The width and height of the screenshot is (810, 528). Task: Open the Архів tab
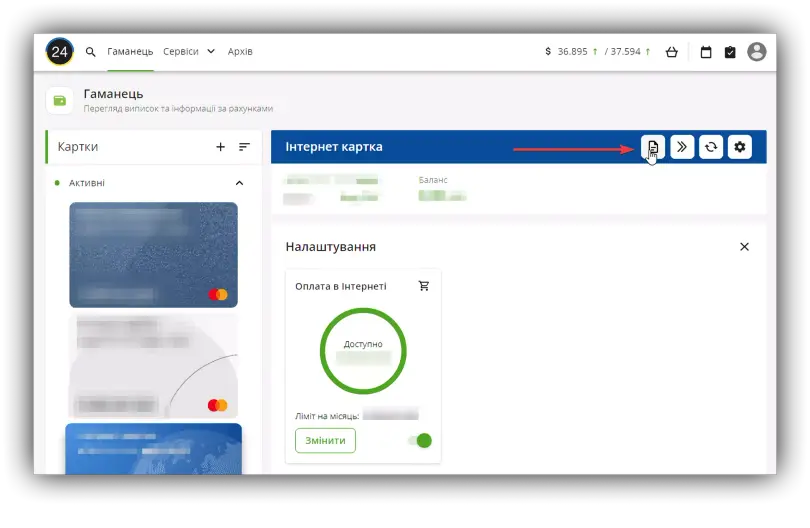240,51
